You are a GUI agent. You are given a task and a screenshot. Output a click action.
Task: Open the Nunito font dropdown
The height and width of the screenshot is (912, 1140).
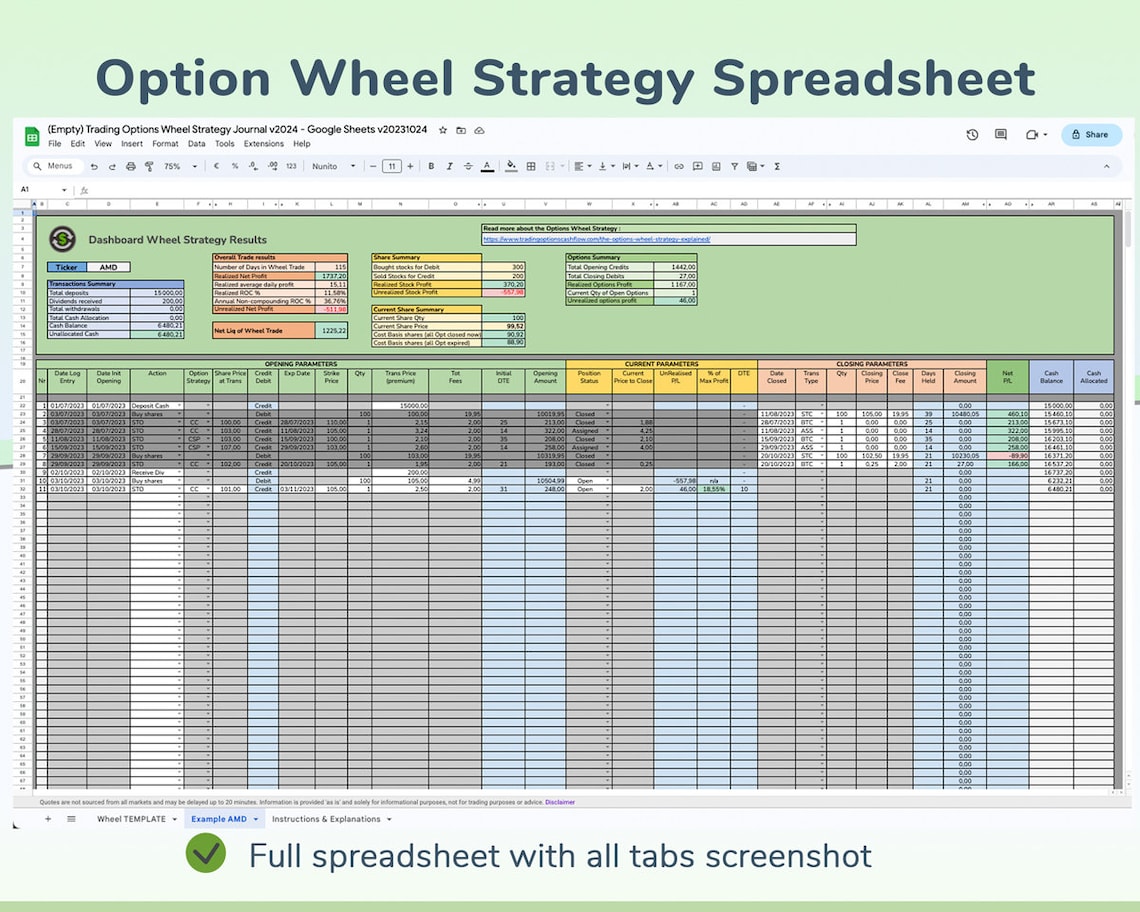point(330,167)
